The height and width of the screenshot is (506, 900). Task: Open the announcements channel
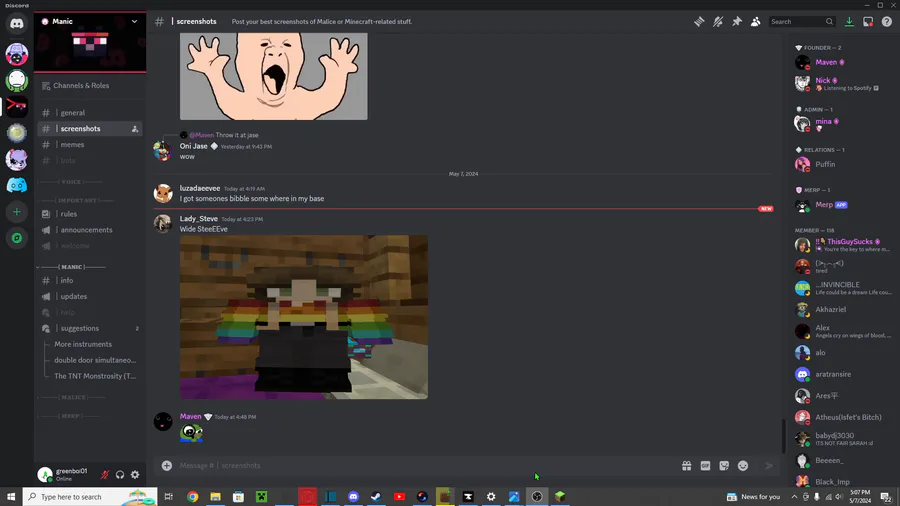pos(90,230)
